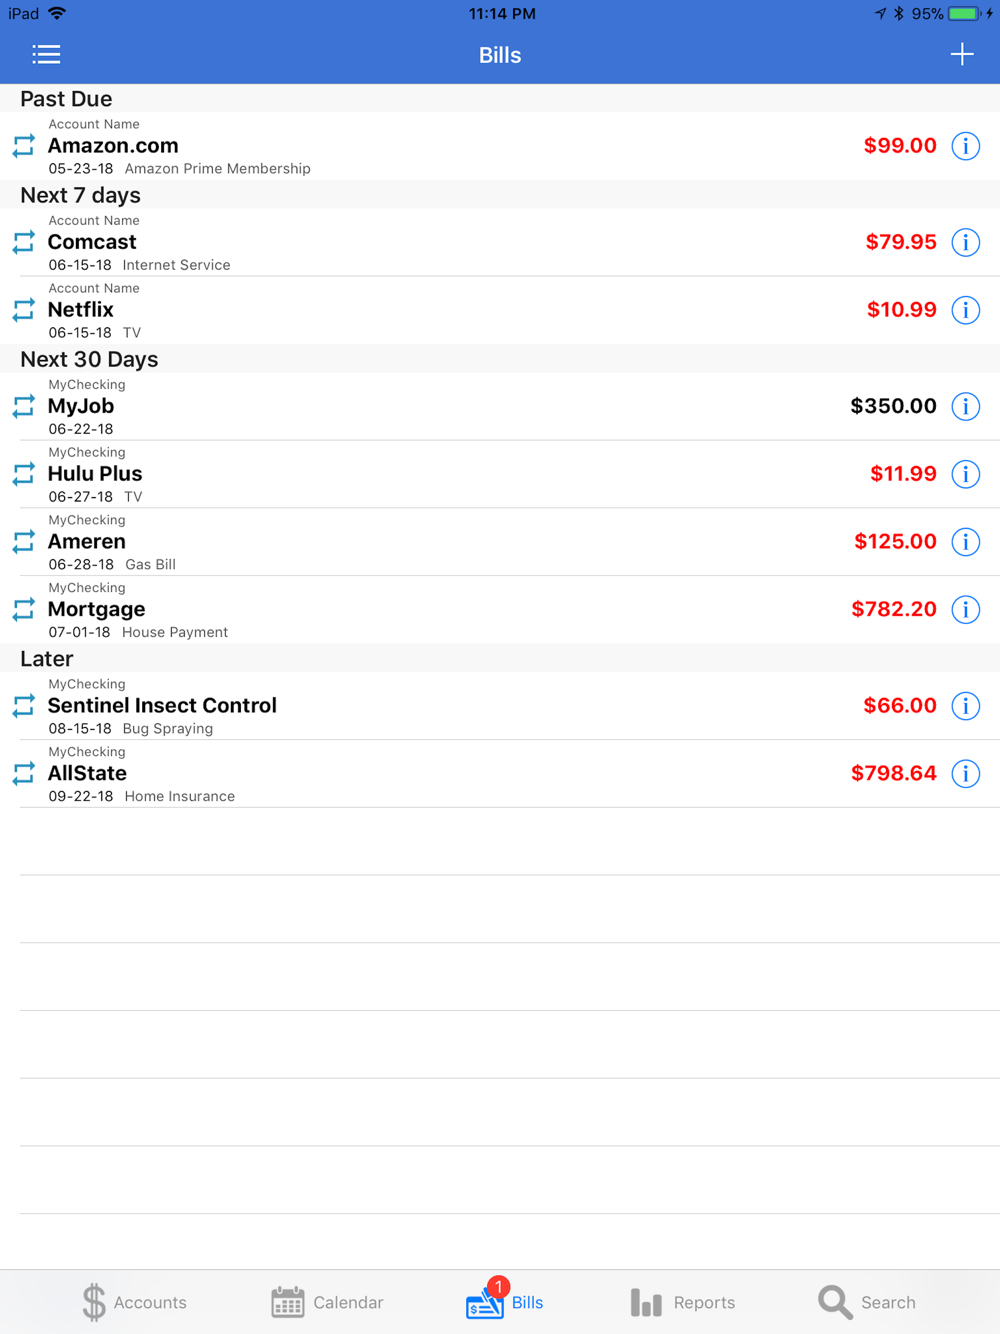This screenshot has width=1000, height=1334.
Task: Open info icon for Comcast bill
Action: coord(965,242)
